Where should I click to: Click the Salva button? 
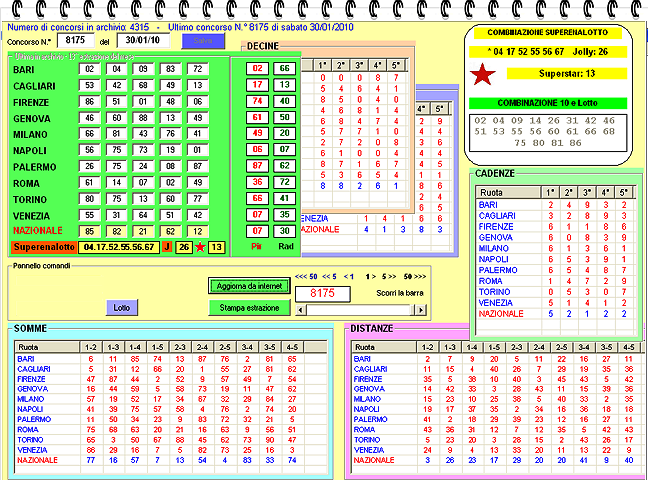(203, 41)
